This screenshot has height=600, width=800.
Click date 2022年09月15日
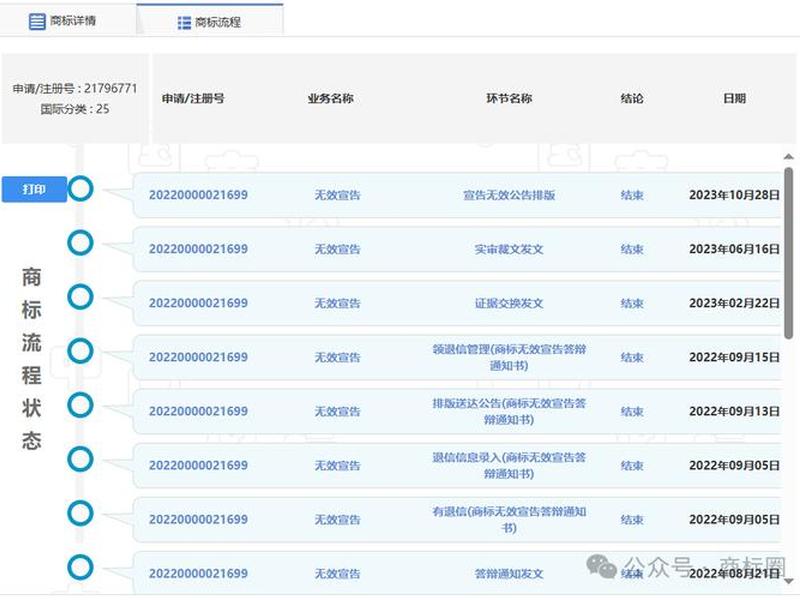734,357
